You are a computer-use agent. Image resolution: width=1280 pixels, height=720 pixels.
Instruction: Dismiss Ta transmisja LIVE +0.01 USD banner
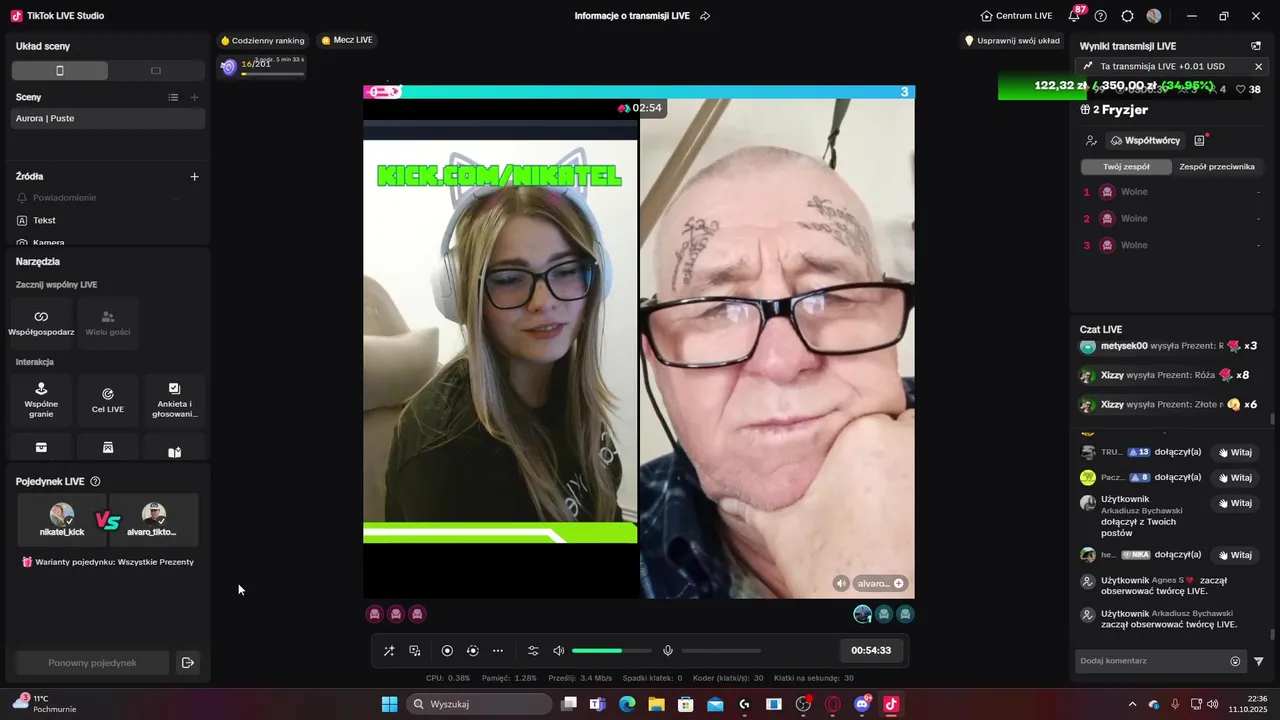pos(1258,67)
